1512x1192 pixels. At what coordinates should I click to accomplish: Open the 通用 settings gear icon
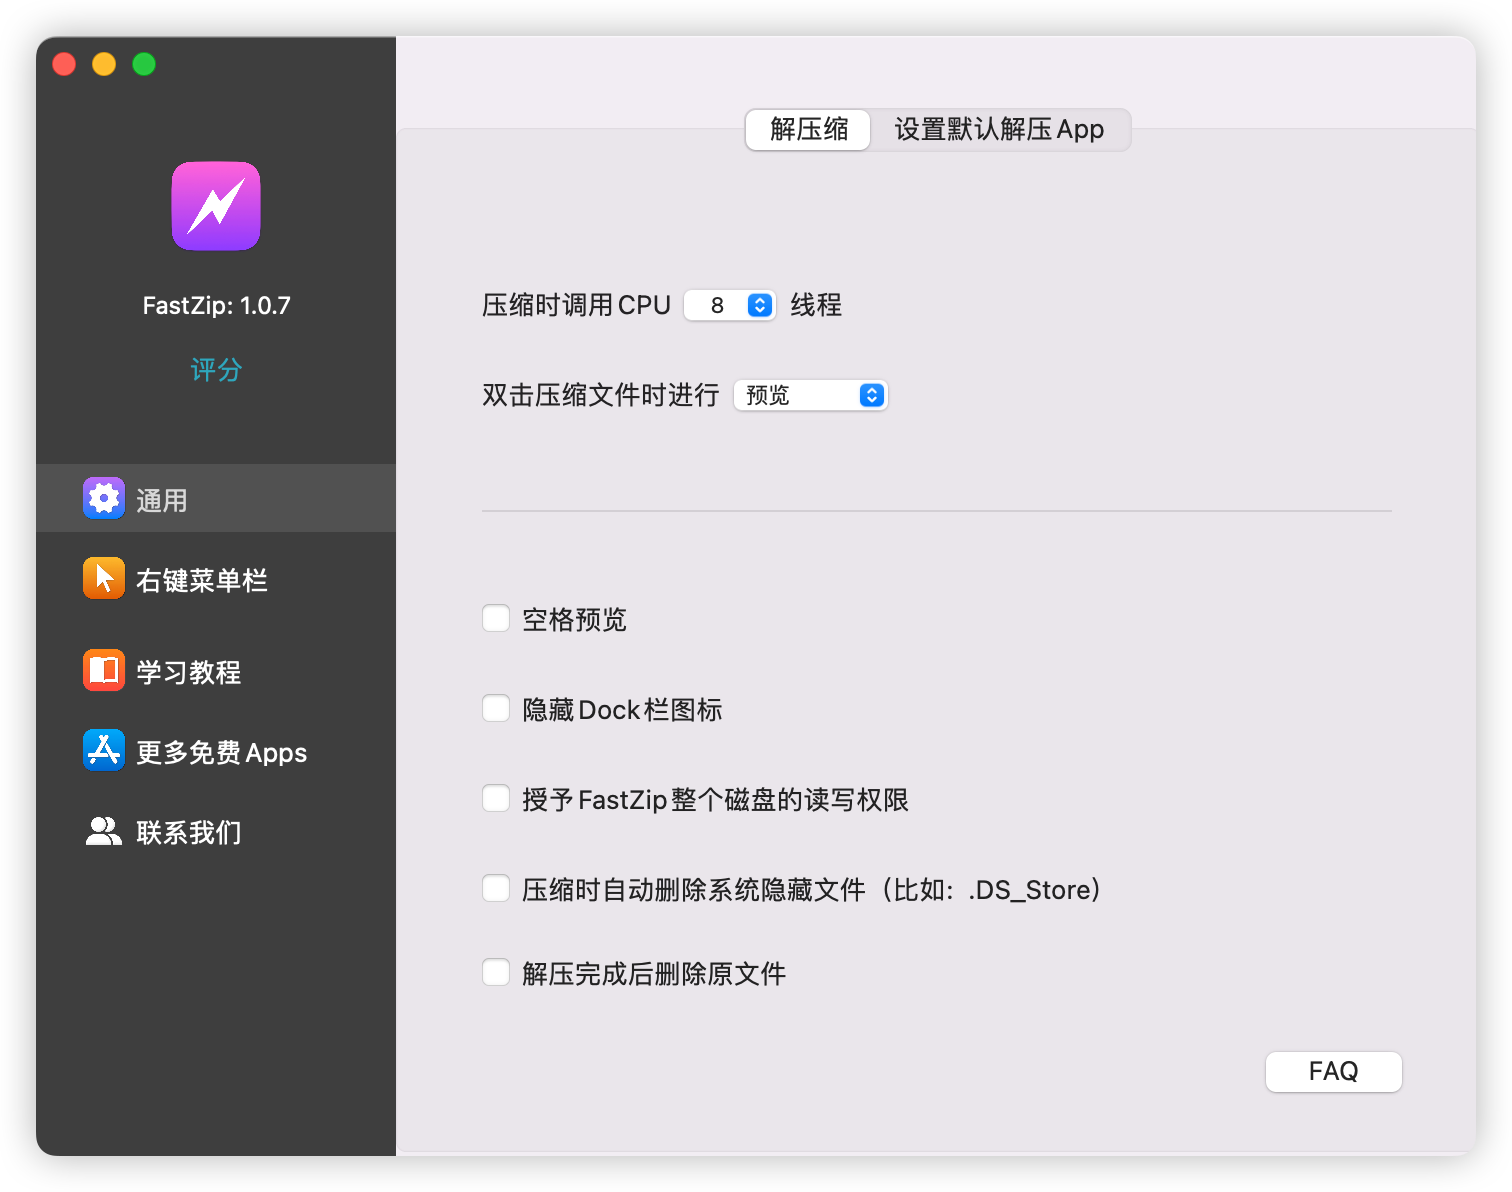(104, 498)
